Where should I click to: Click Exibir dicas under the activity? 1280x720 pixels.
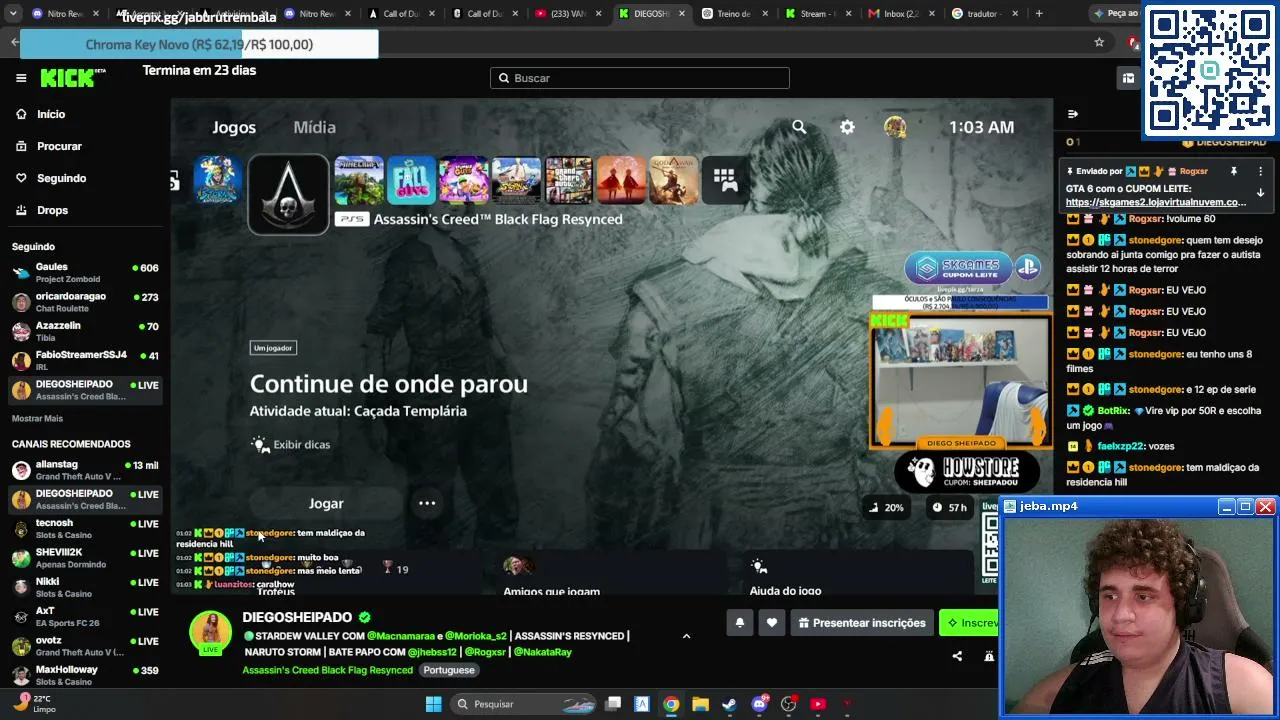coord(290,444)
